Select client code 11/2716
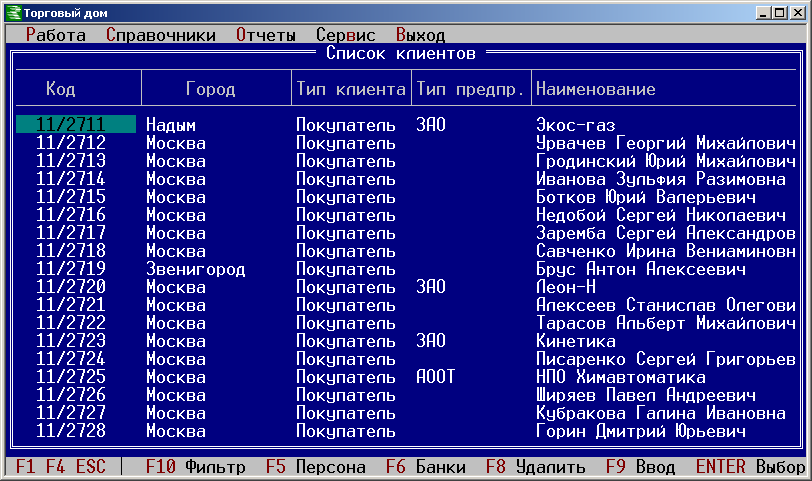812x481 pixels. point(71,214)
